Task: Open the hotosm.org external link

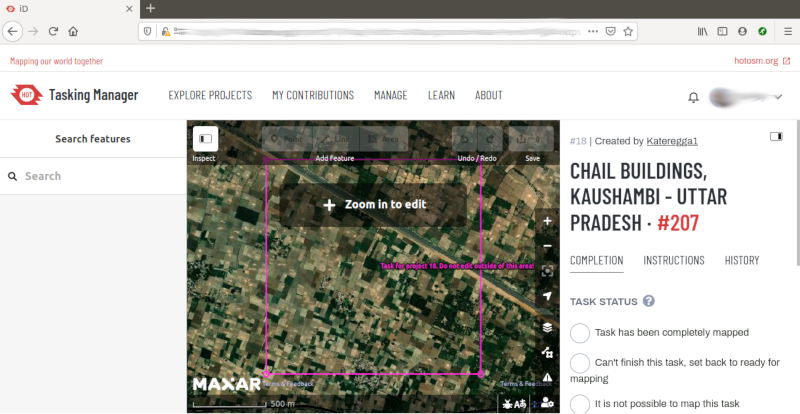Action: click(x=762, y=61)
